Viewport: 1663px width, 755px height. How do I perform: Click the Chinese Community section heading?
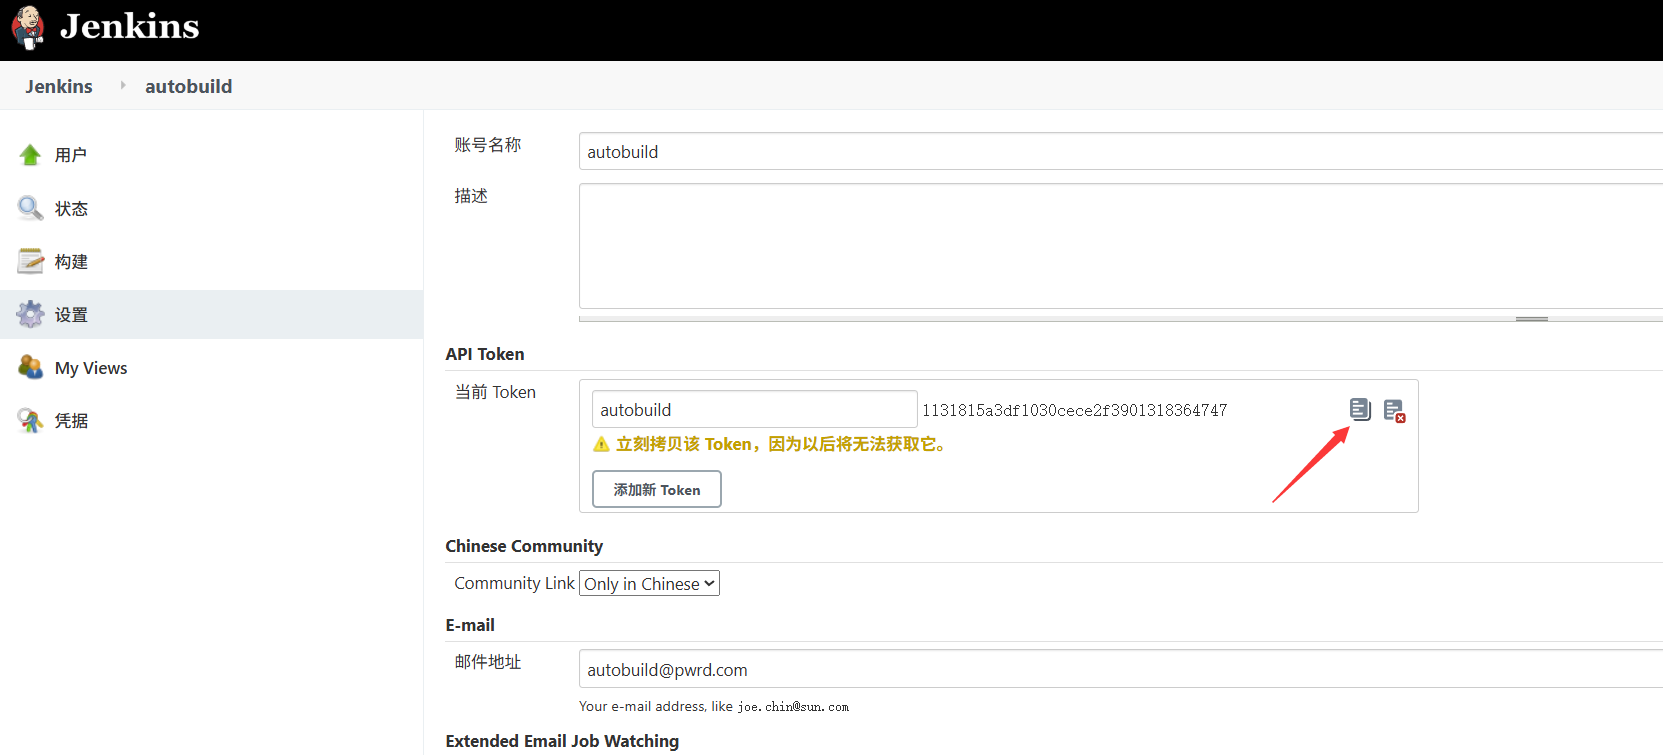click(x=524, y=546)
